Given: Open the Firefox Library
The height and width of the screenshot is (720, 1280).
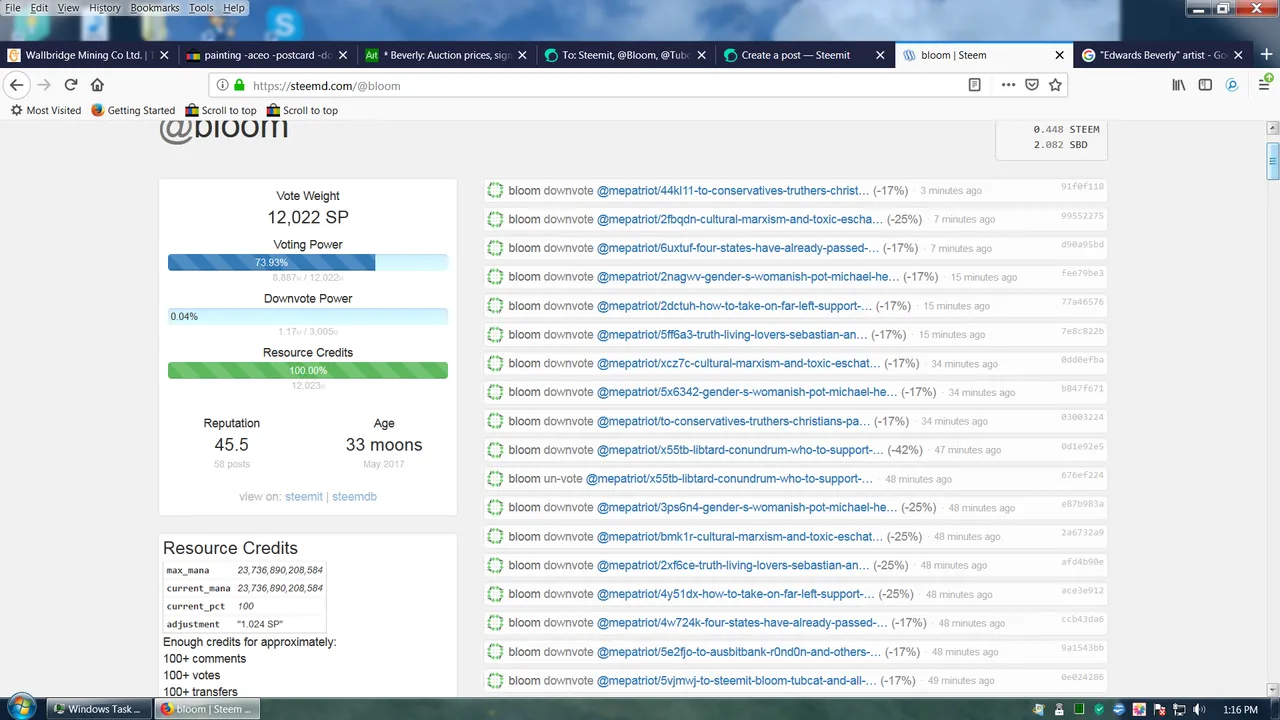Looking at the screenshot, I should (x=1179, y=85).
